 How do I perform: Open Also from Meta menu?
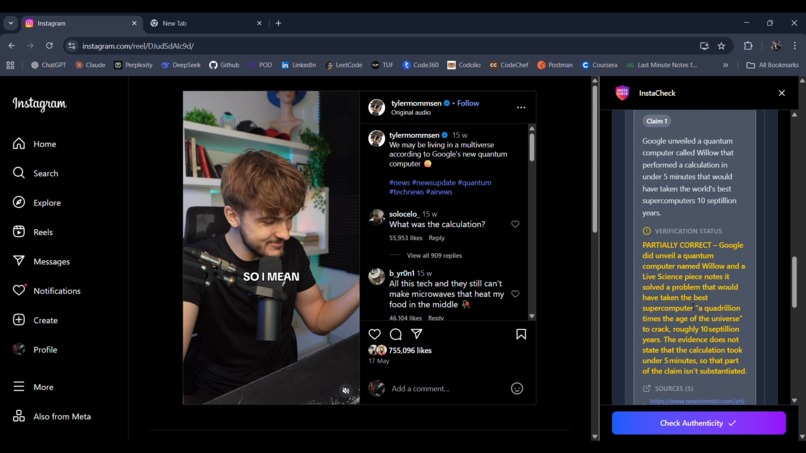[x=51, y=416]
